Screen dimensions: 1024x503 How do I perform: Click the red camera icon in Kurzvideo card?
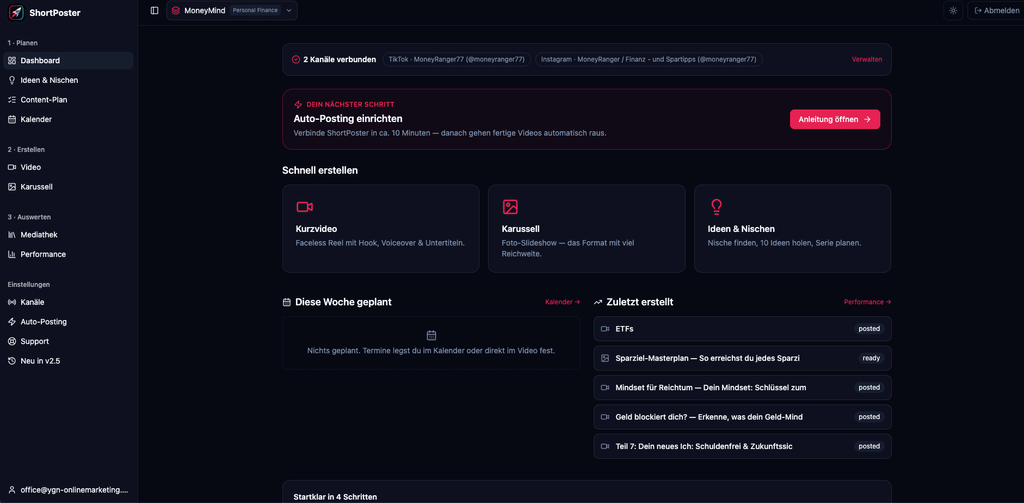pyautogui.click(x=304, y=207)
